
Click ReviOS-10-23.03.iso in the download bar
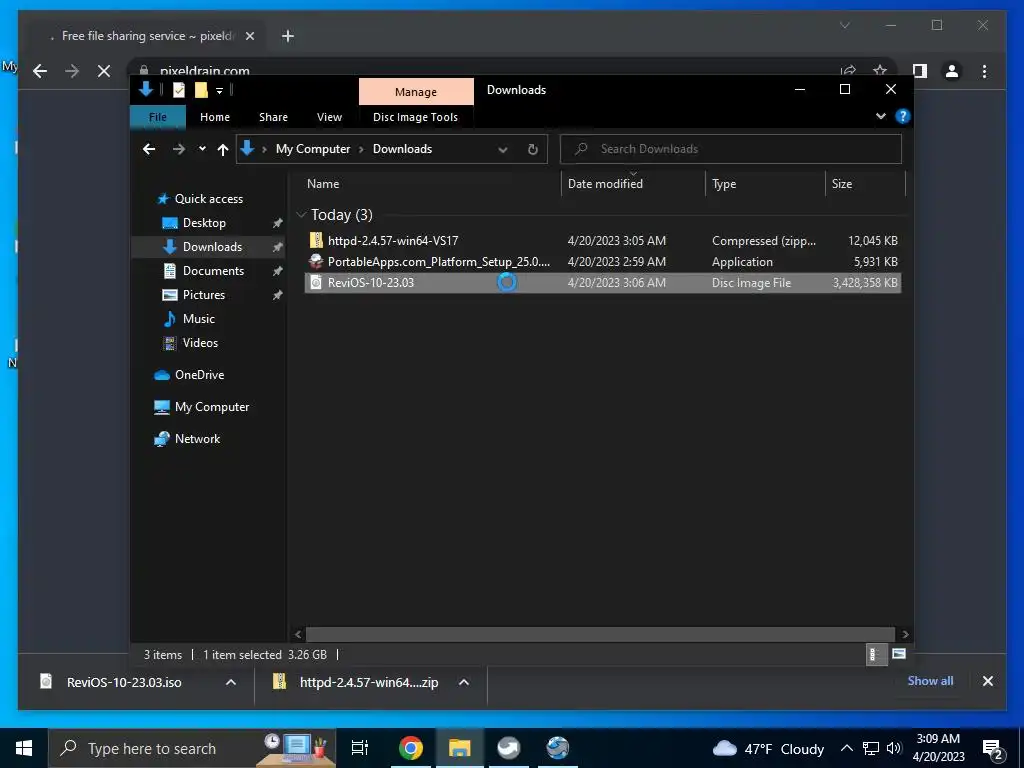click(124, 682)
